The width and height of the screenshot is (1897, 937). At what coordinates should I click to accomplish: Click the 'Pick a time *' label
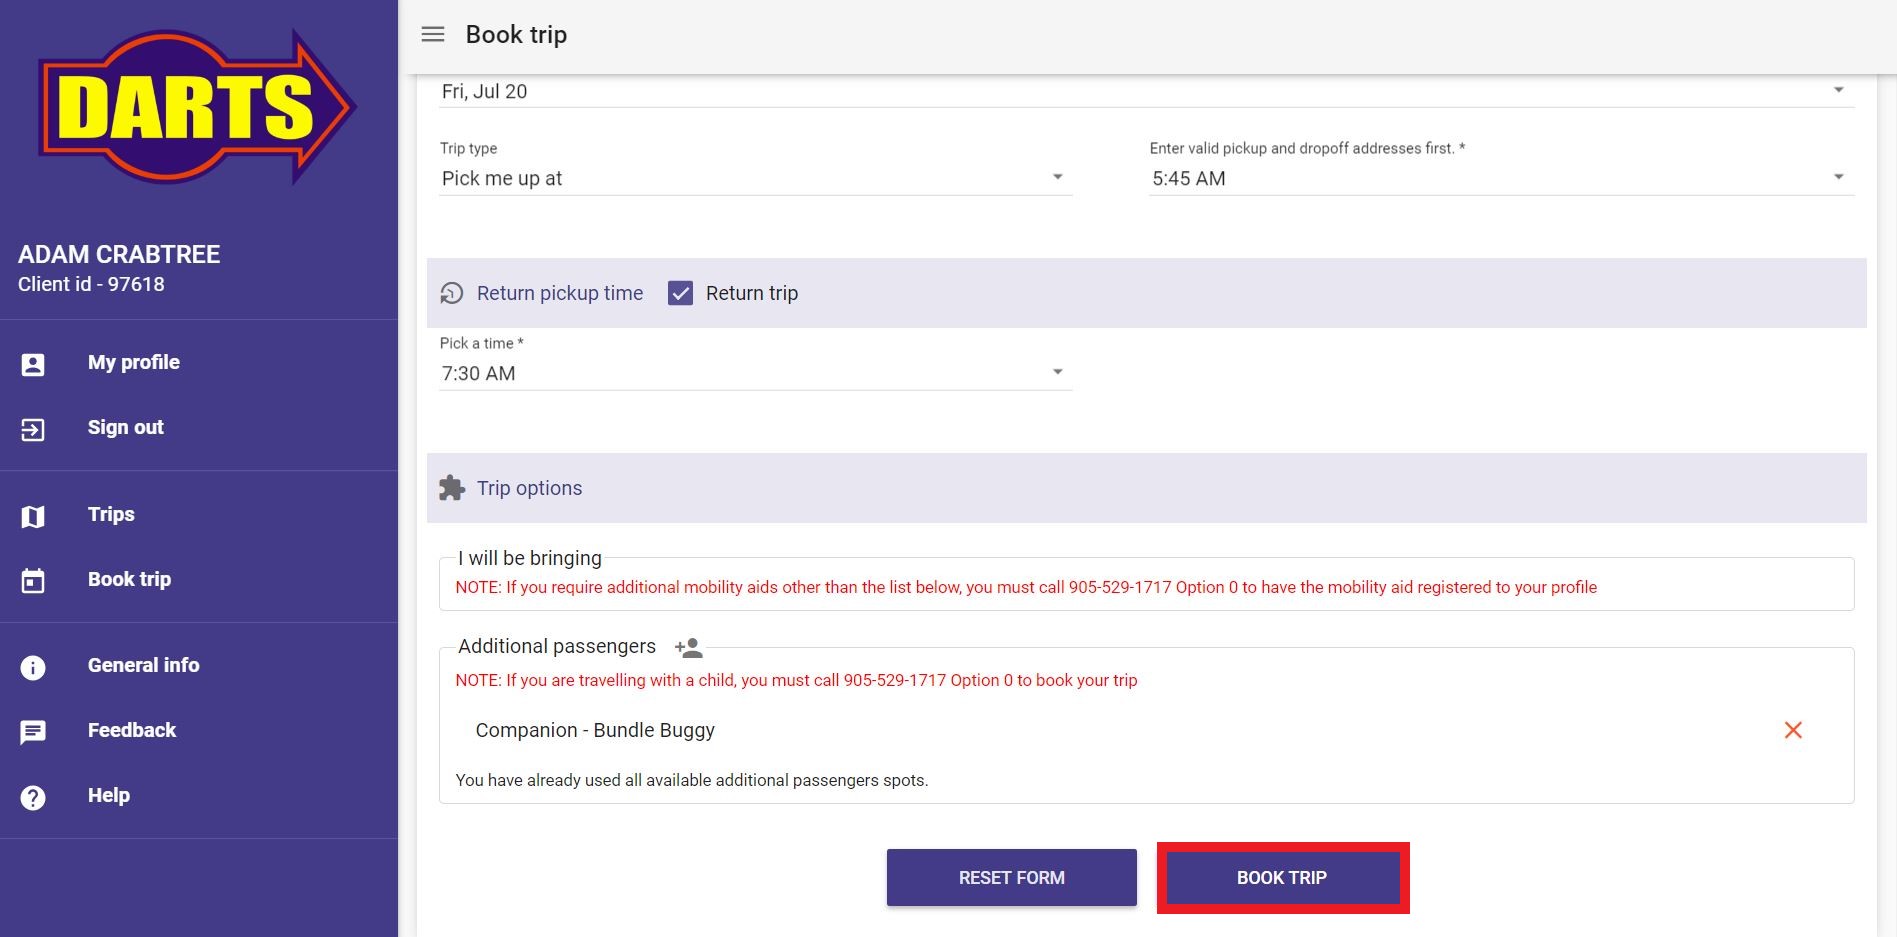click(482, 343)
